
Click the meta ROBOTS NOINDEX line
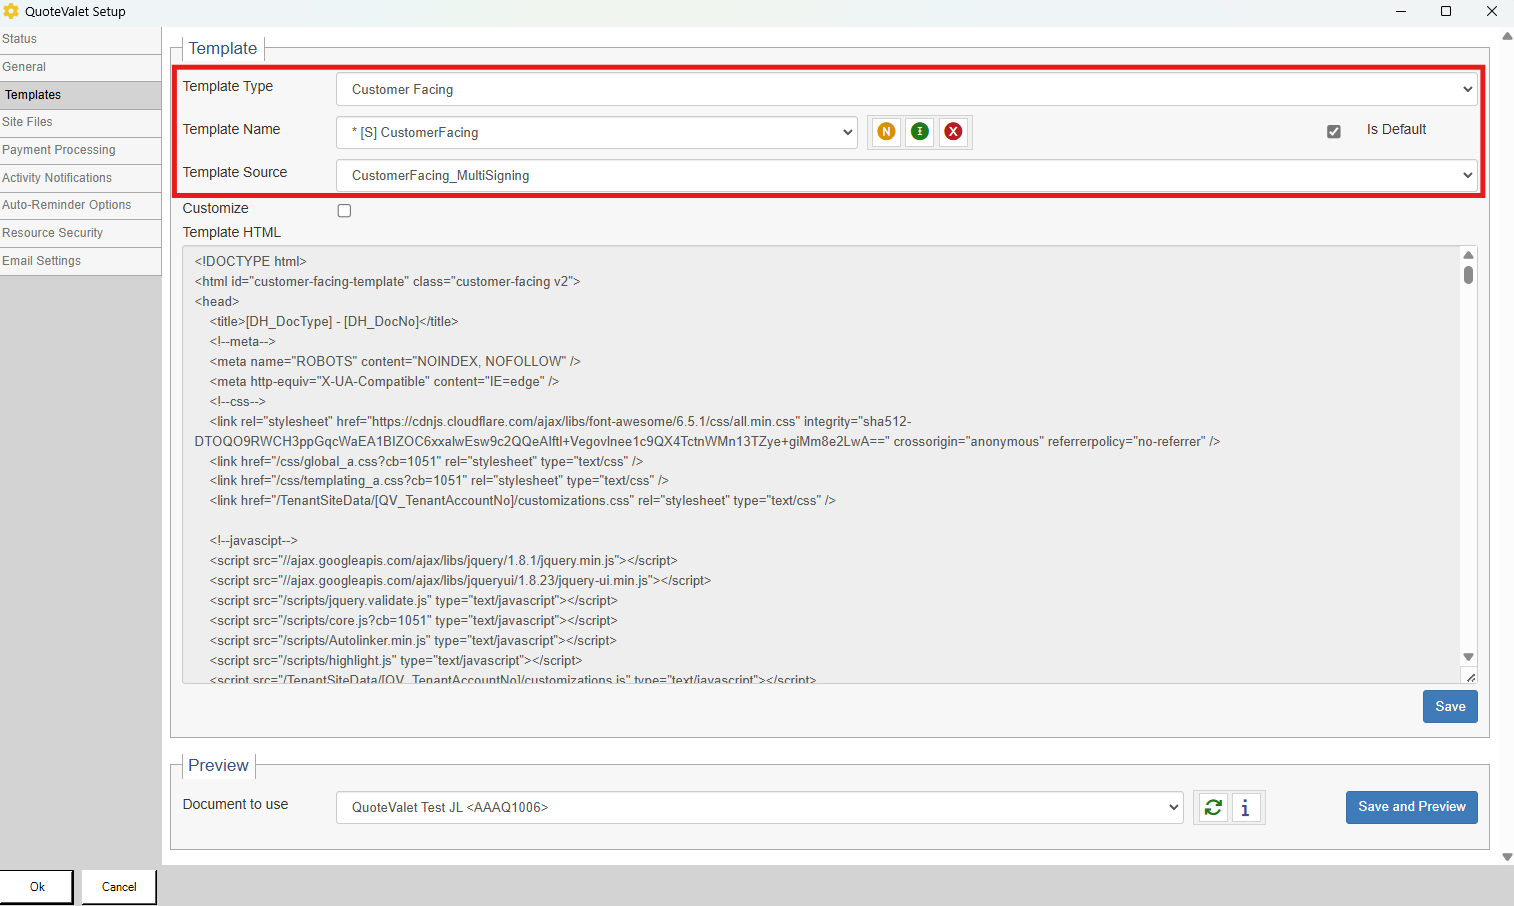pos(395,362)
